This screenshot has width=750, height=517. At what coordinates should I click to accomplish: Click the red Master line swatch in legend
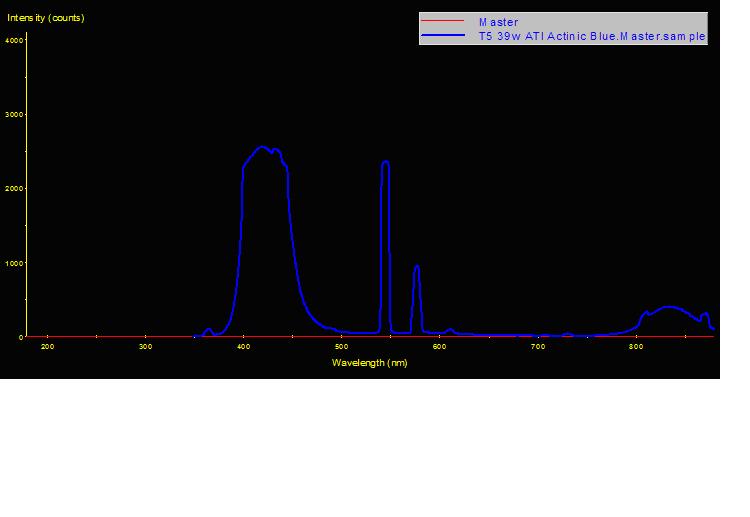[445, 22]
